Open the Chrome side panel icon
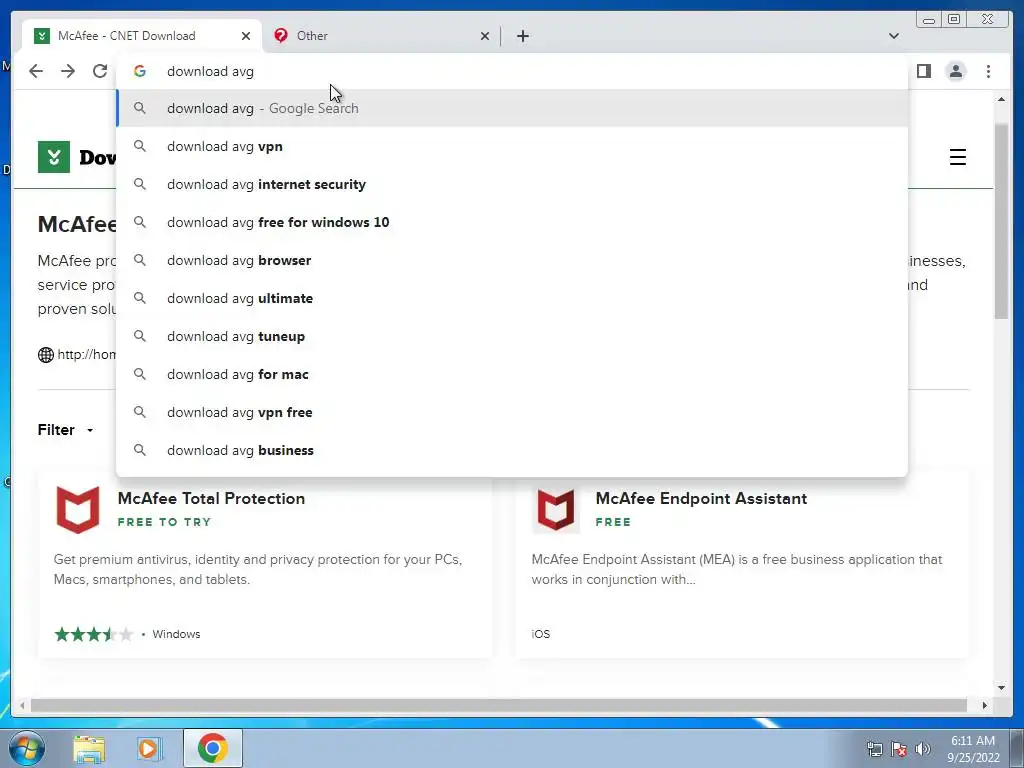The image size is (1024, 768). pos(923,71)
